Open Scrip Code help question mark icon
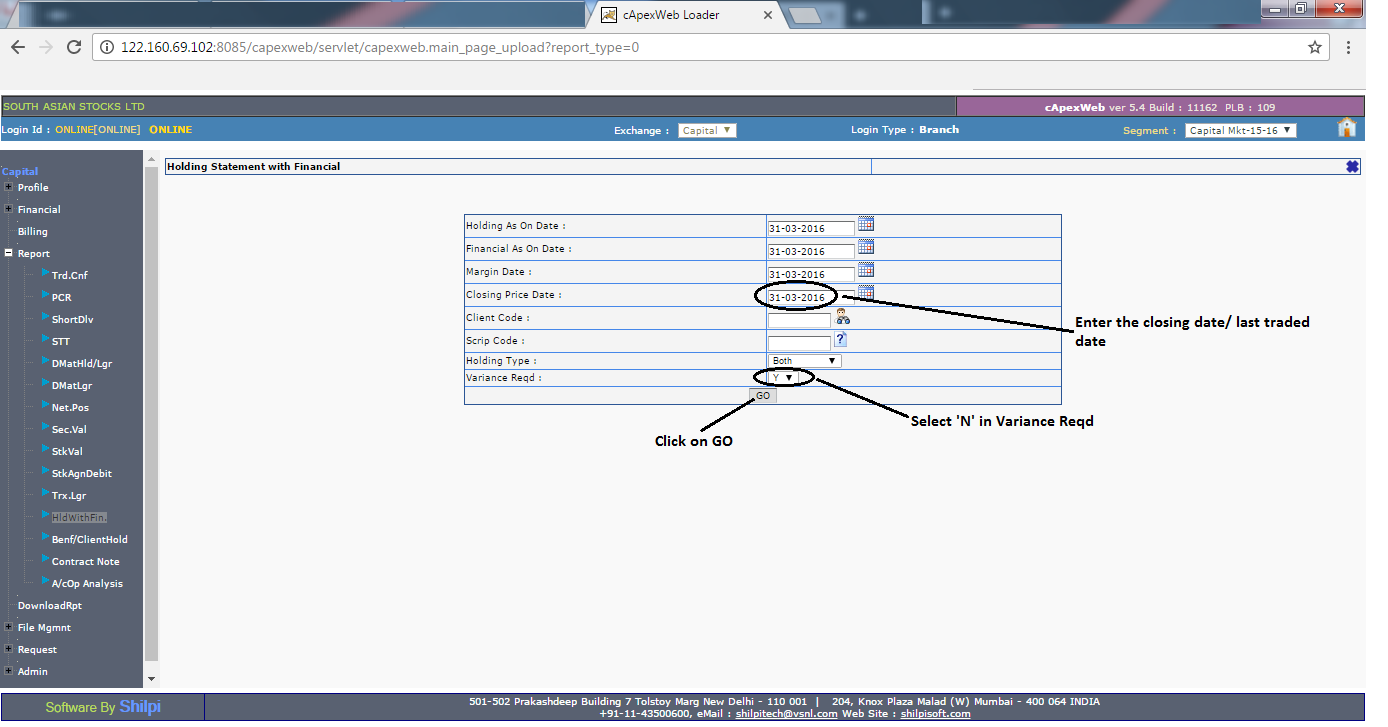The height and width of the screenshot is (727, 1388). (x=840, y=340)
